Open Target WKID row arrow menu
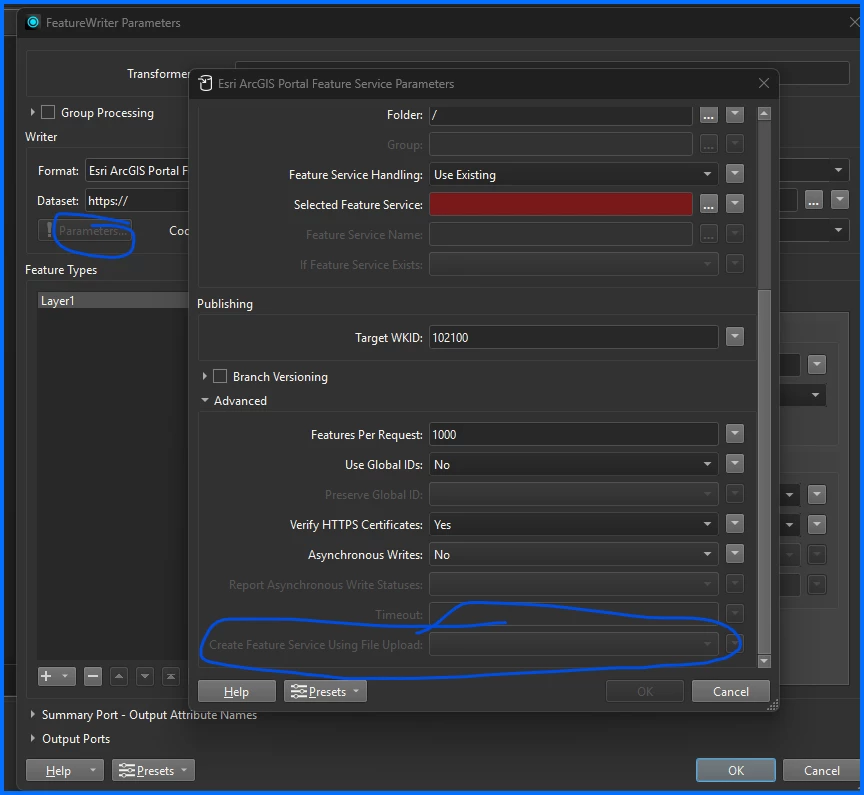 (735, 337)
